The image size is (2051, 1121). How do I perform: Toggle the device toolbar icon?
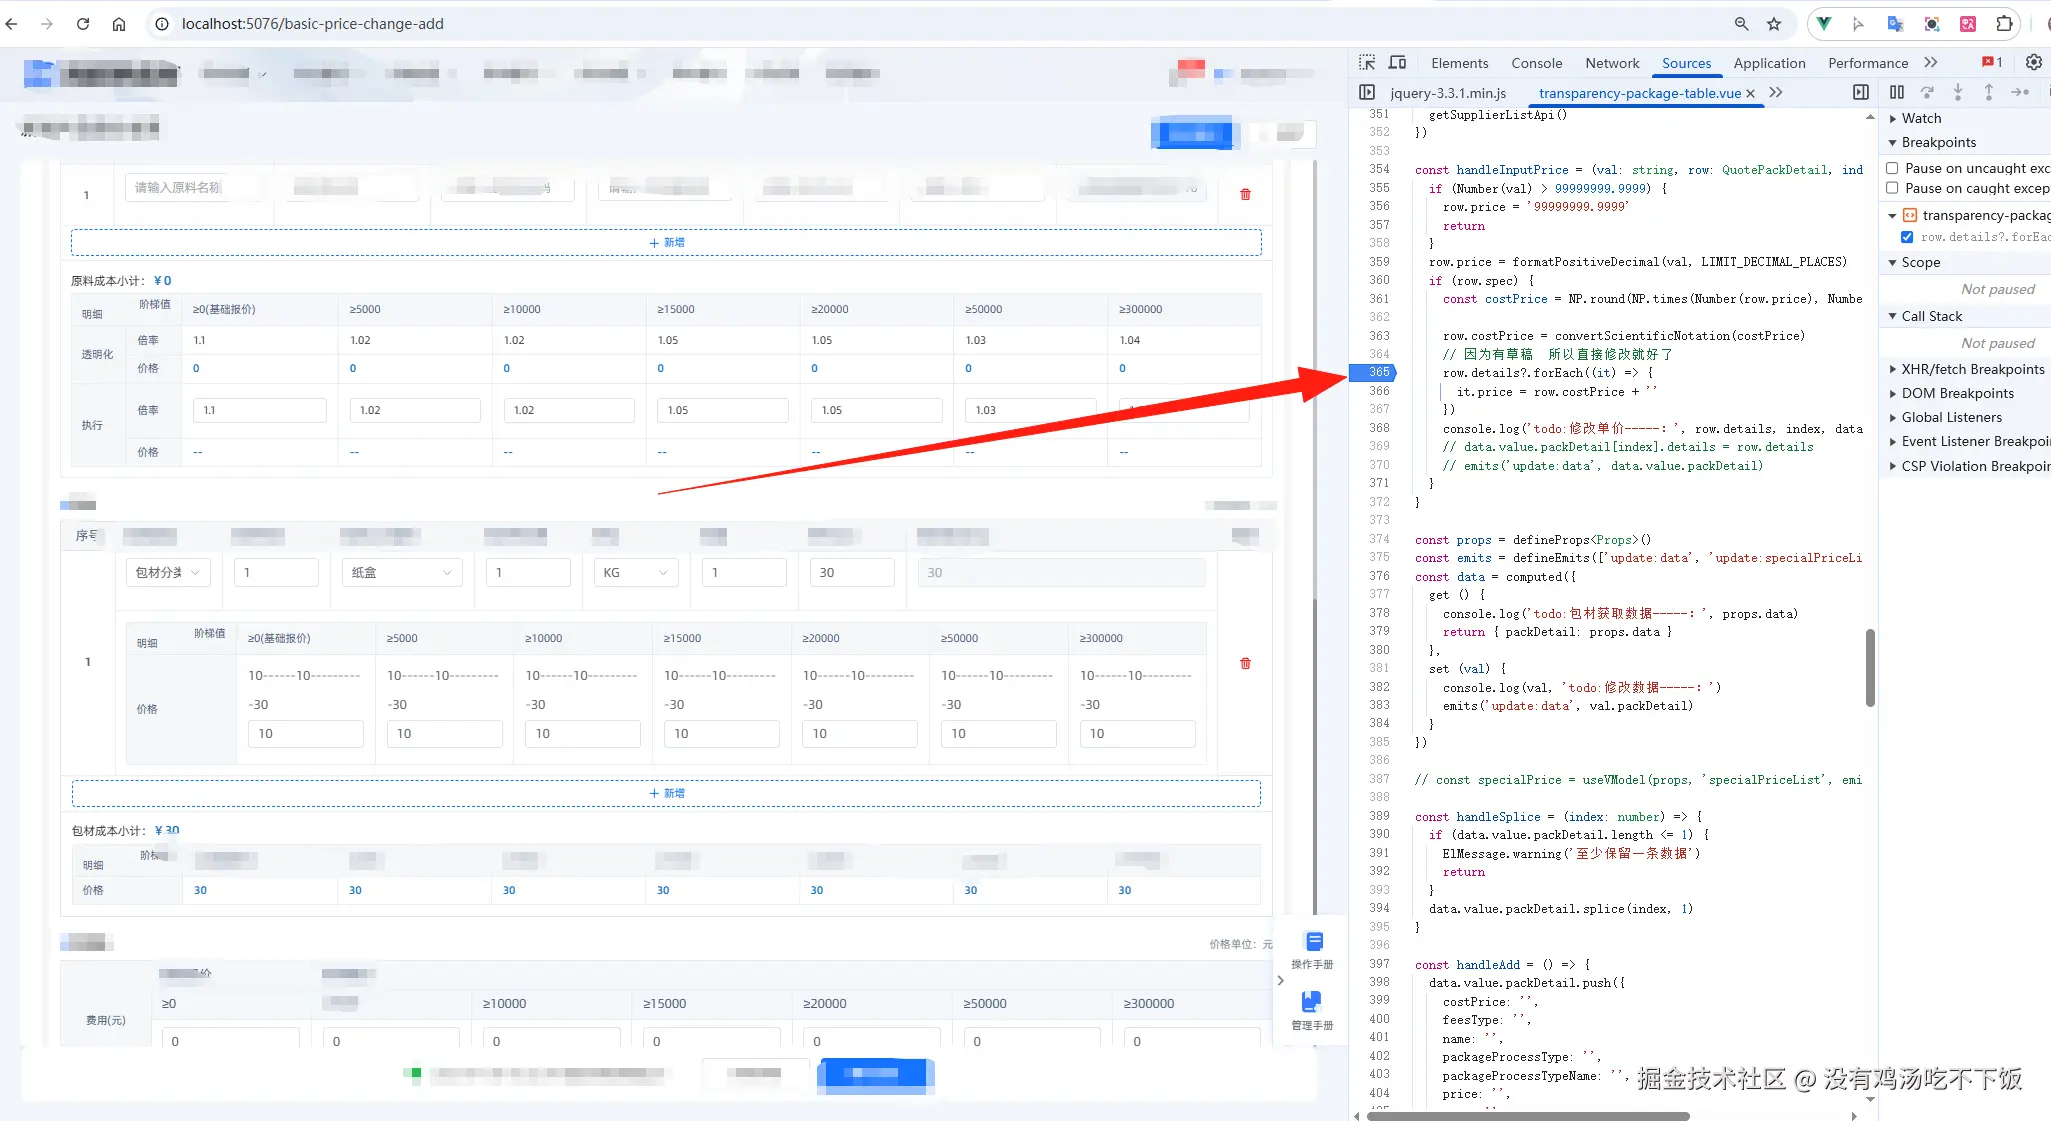coord(1397,63)
